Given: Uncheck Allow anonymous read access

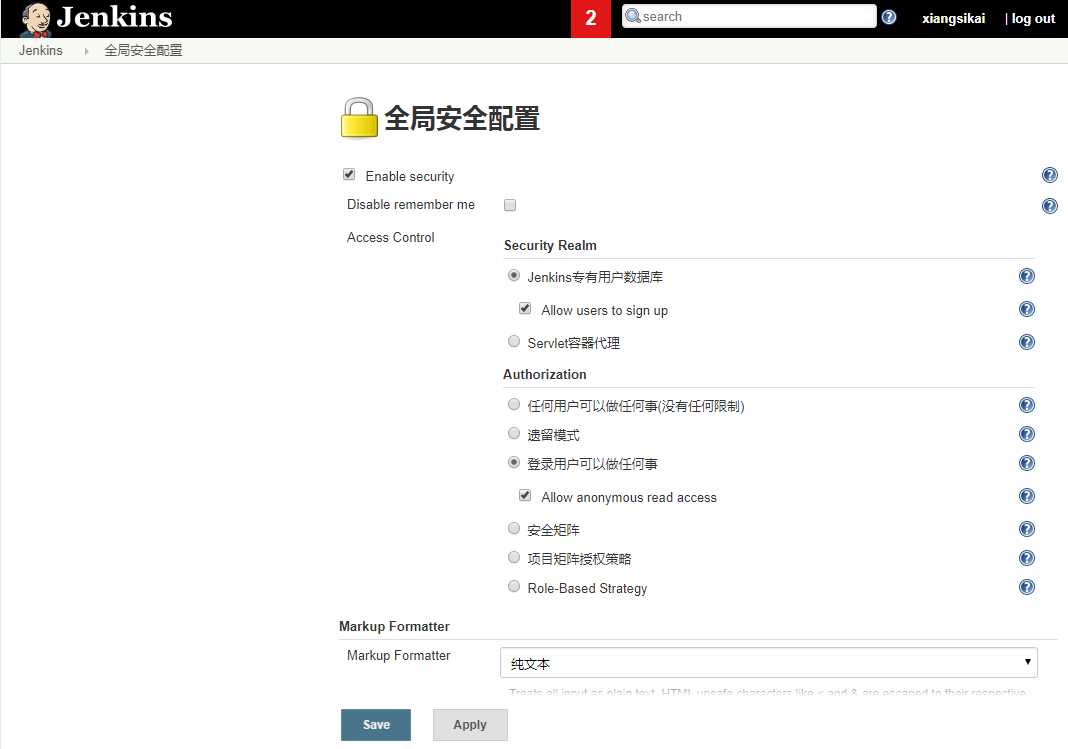Looking at the screenshot, I should tap(524, 496).
